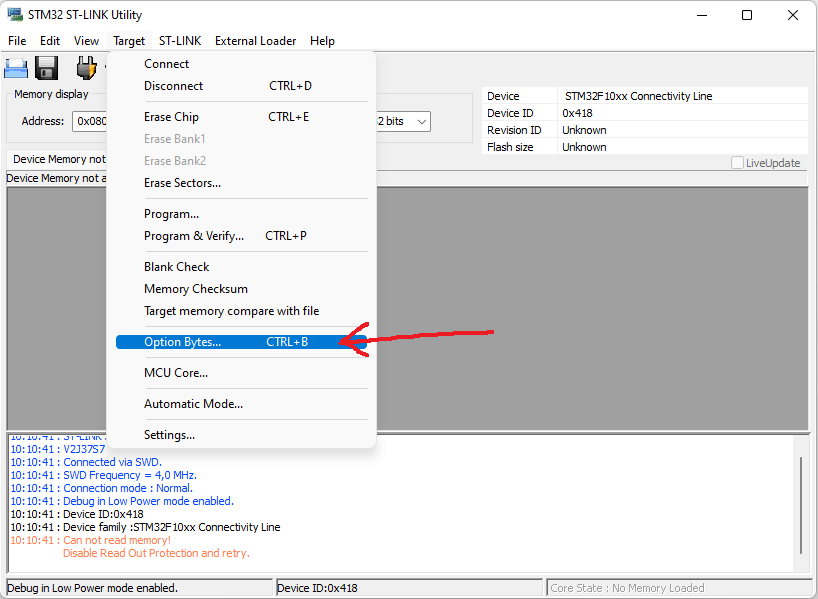The height and width of the screenshot is (599, 818).
Task: Maximize the ST-LINK Utility window
Action: [747, 15]
